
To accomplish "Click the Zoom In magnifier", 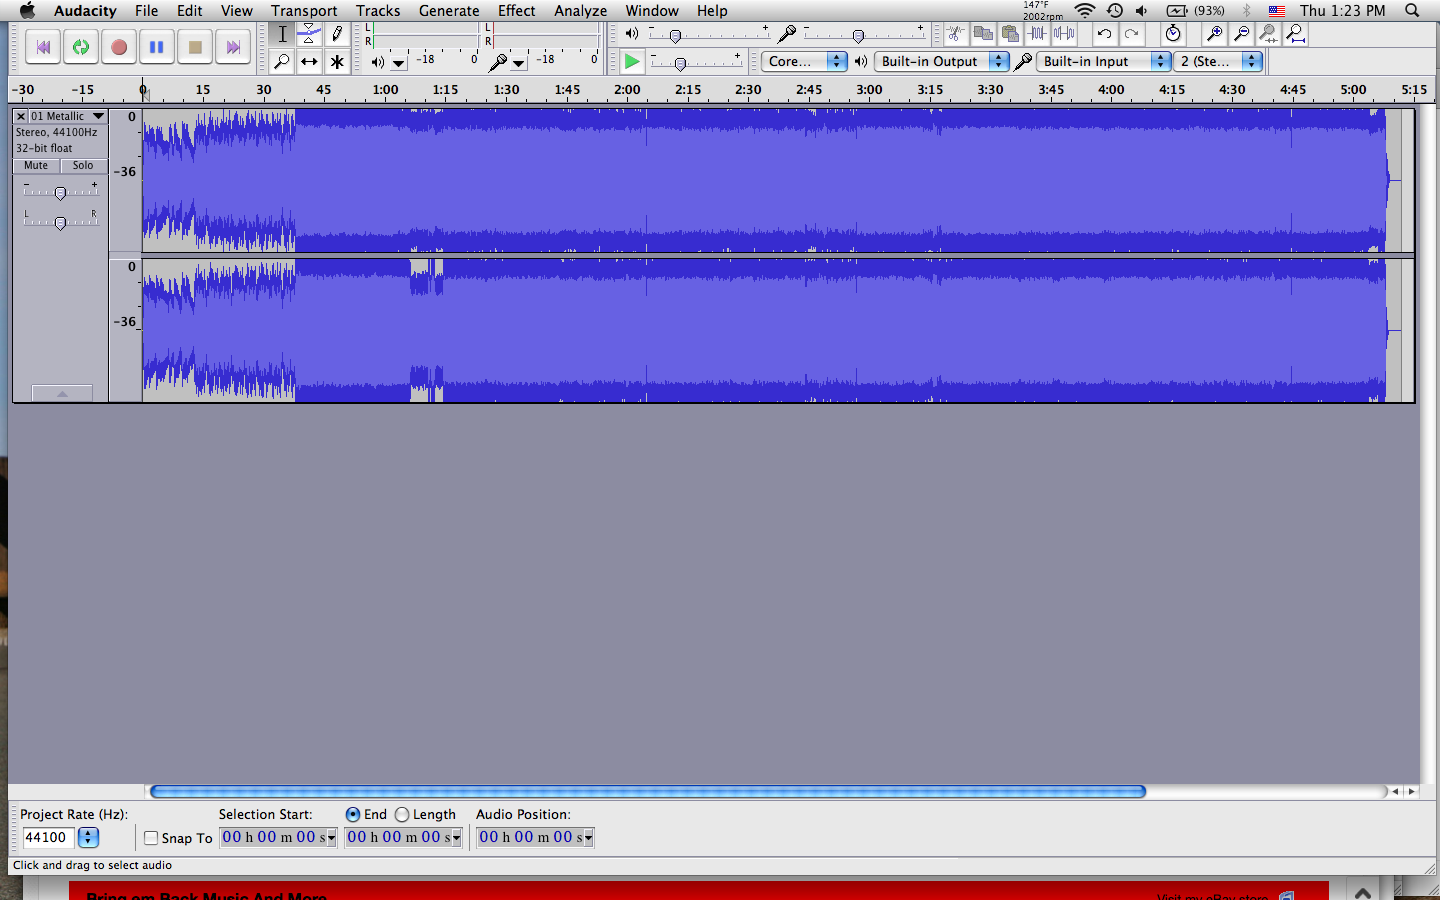I will pyautogui.click(x=1214, y=34).
